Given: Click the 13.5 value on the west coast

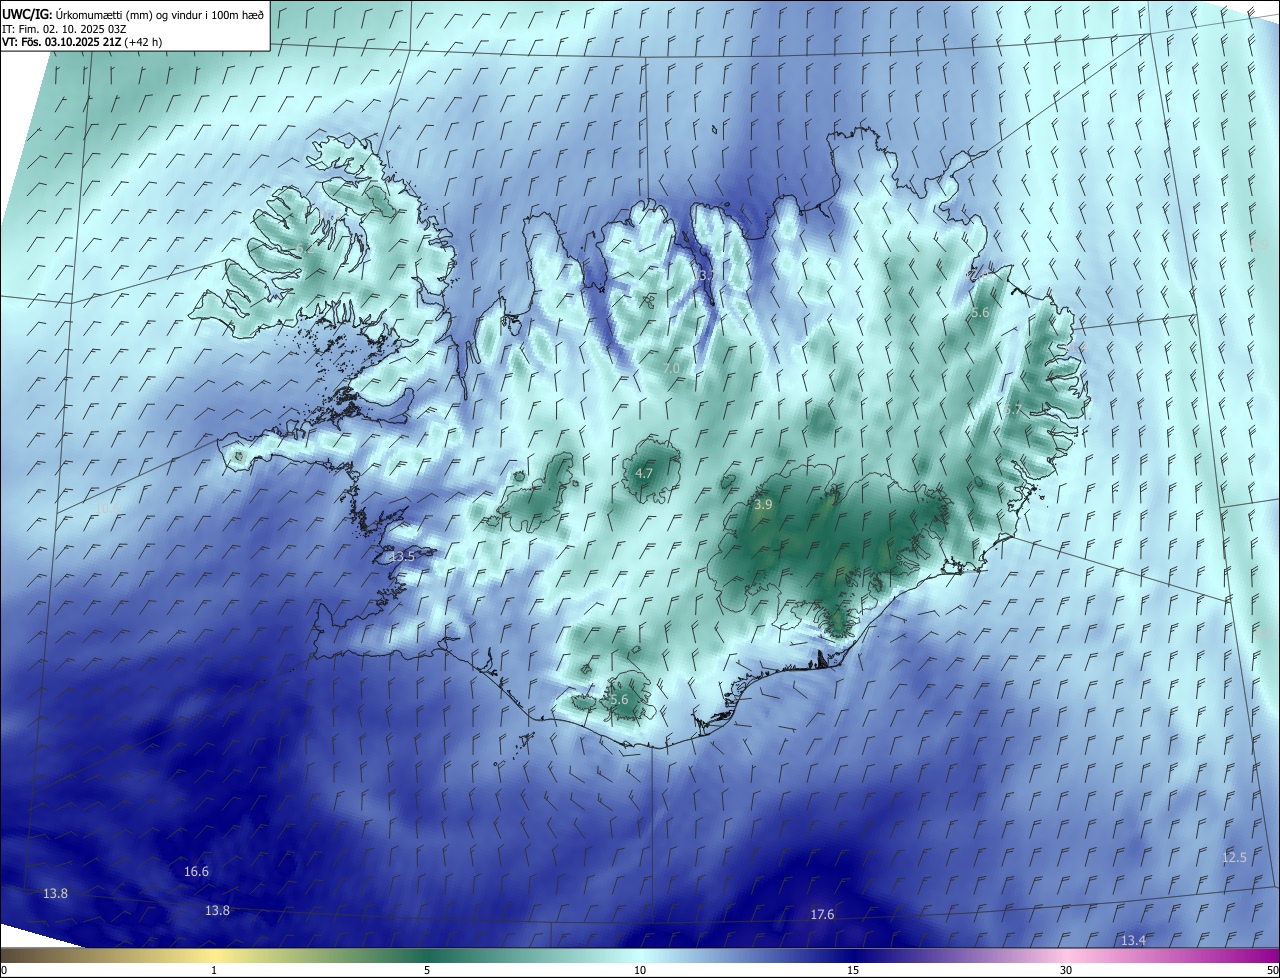Looking at the screenshot, I should pyautogui.click(x=402, y=557).
